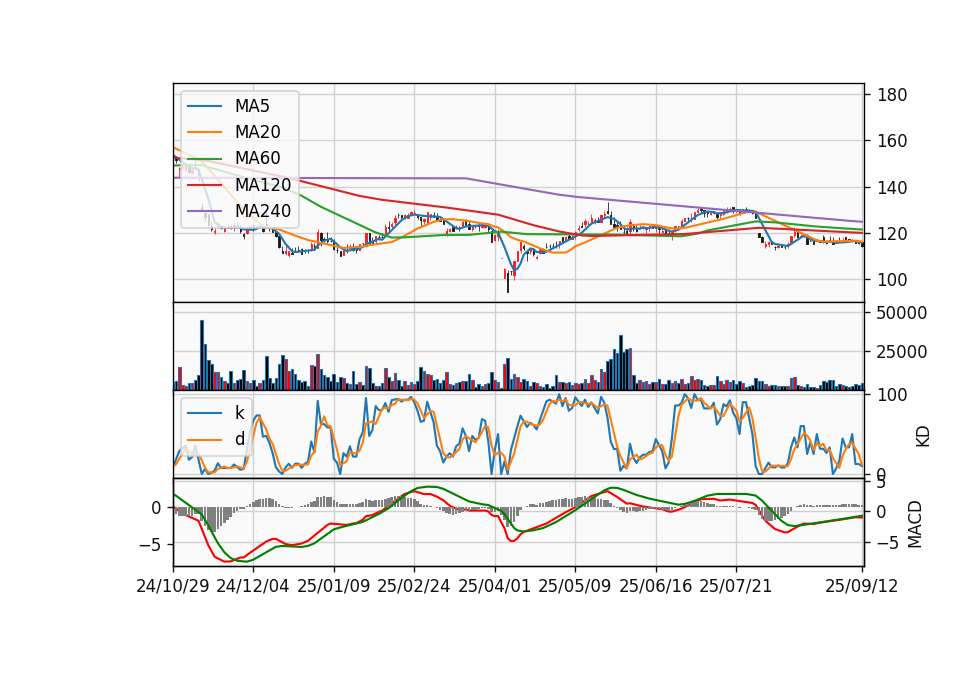Click the 140 price axis tick
The width and height of the screenshot is (960, 690).
pos(892,187)
